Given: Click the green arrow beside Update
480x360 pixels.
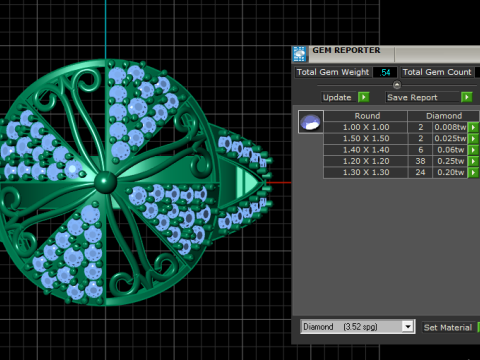Looking at the screenshot, I should pos(363,97).
